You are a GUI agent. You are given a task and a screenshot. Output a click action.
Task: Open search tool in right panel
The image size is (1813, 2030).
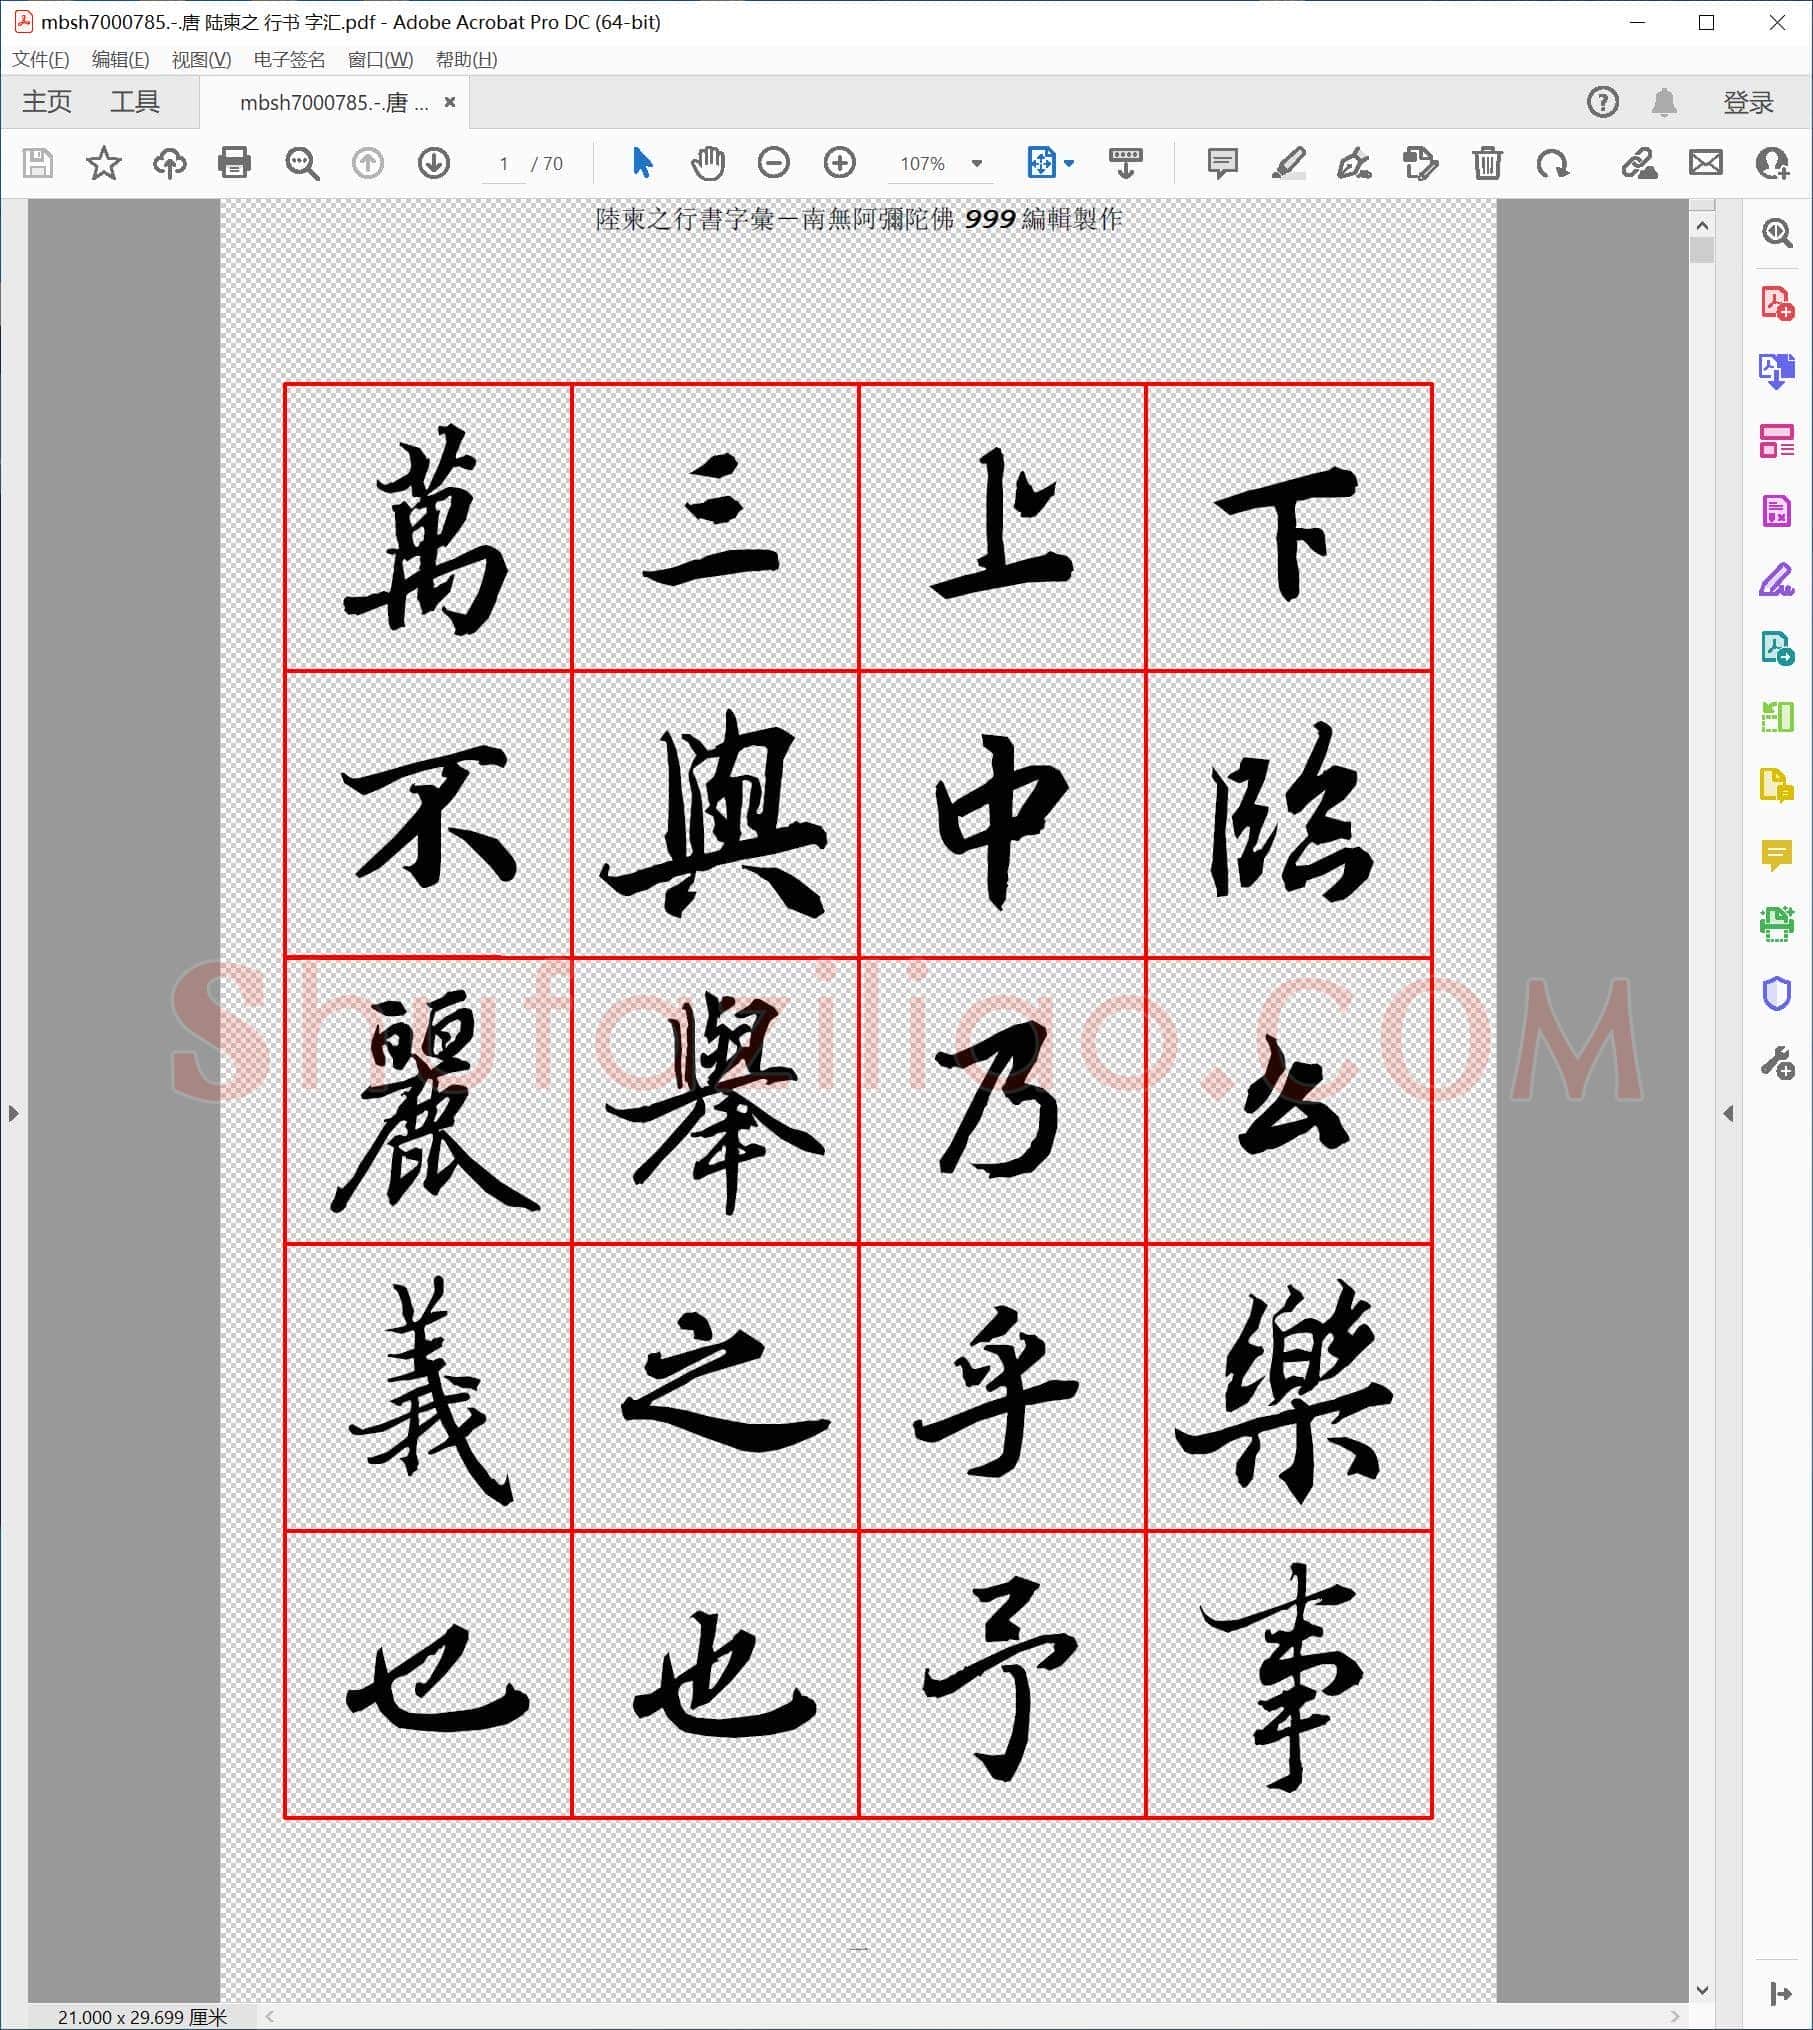(1777, 234)
